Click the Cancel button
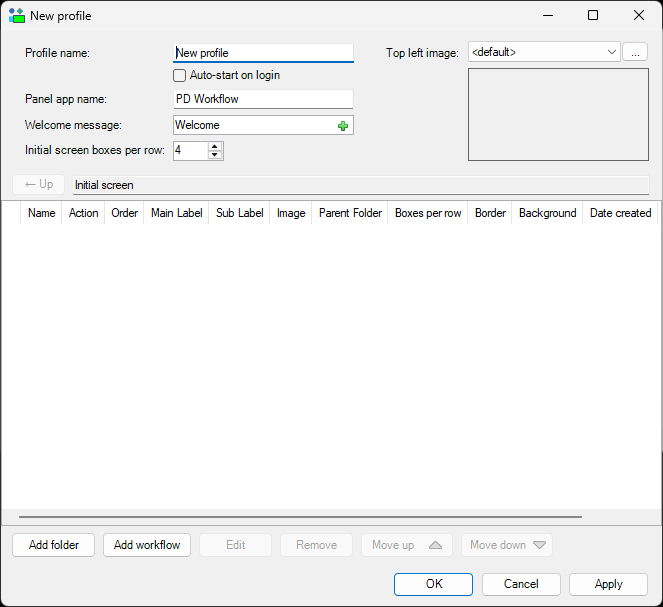 click(521, 584)
